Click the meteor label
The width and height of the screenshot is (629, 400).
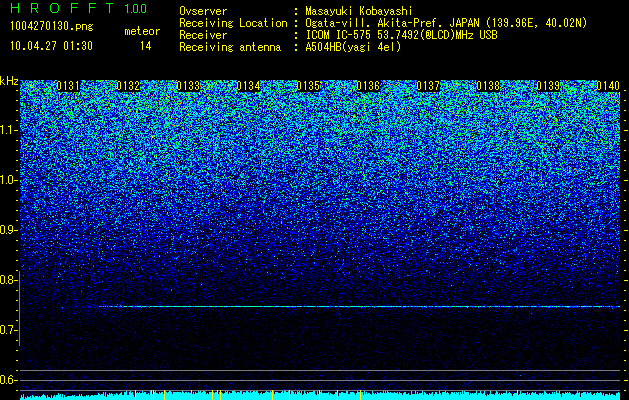[142, 31]
